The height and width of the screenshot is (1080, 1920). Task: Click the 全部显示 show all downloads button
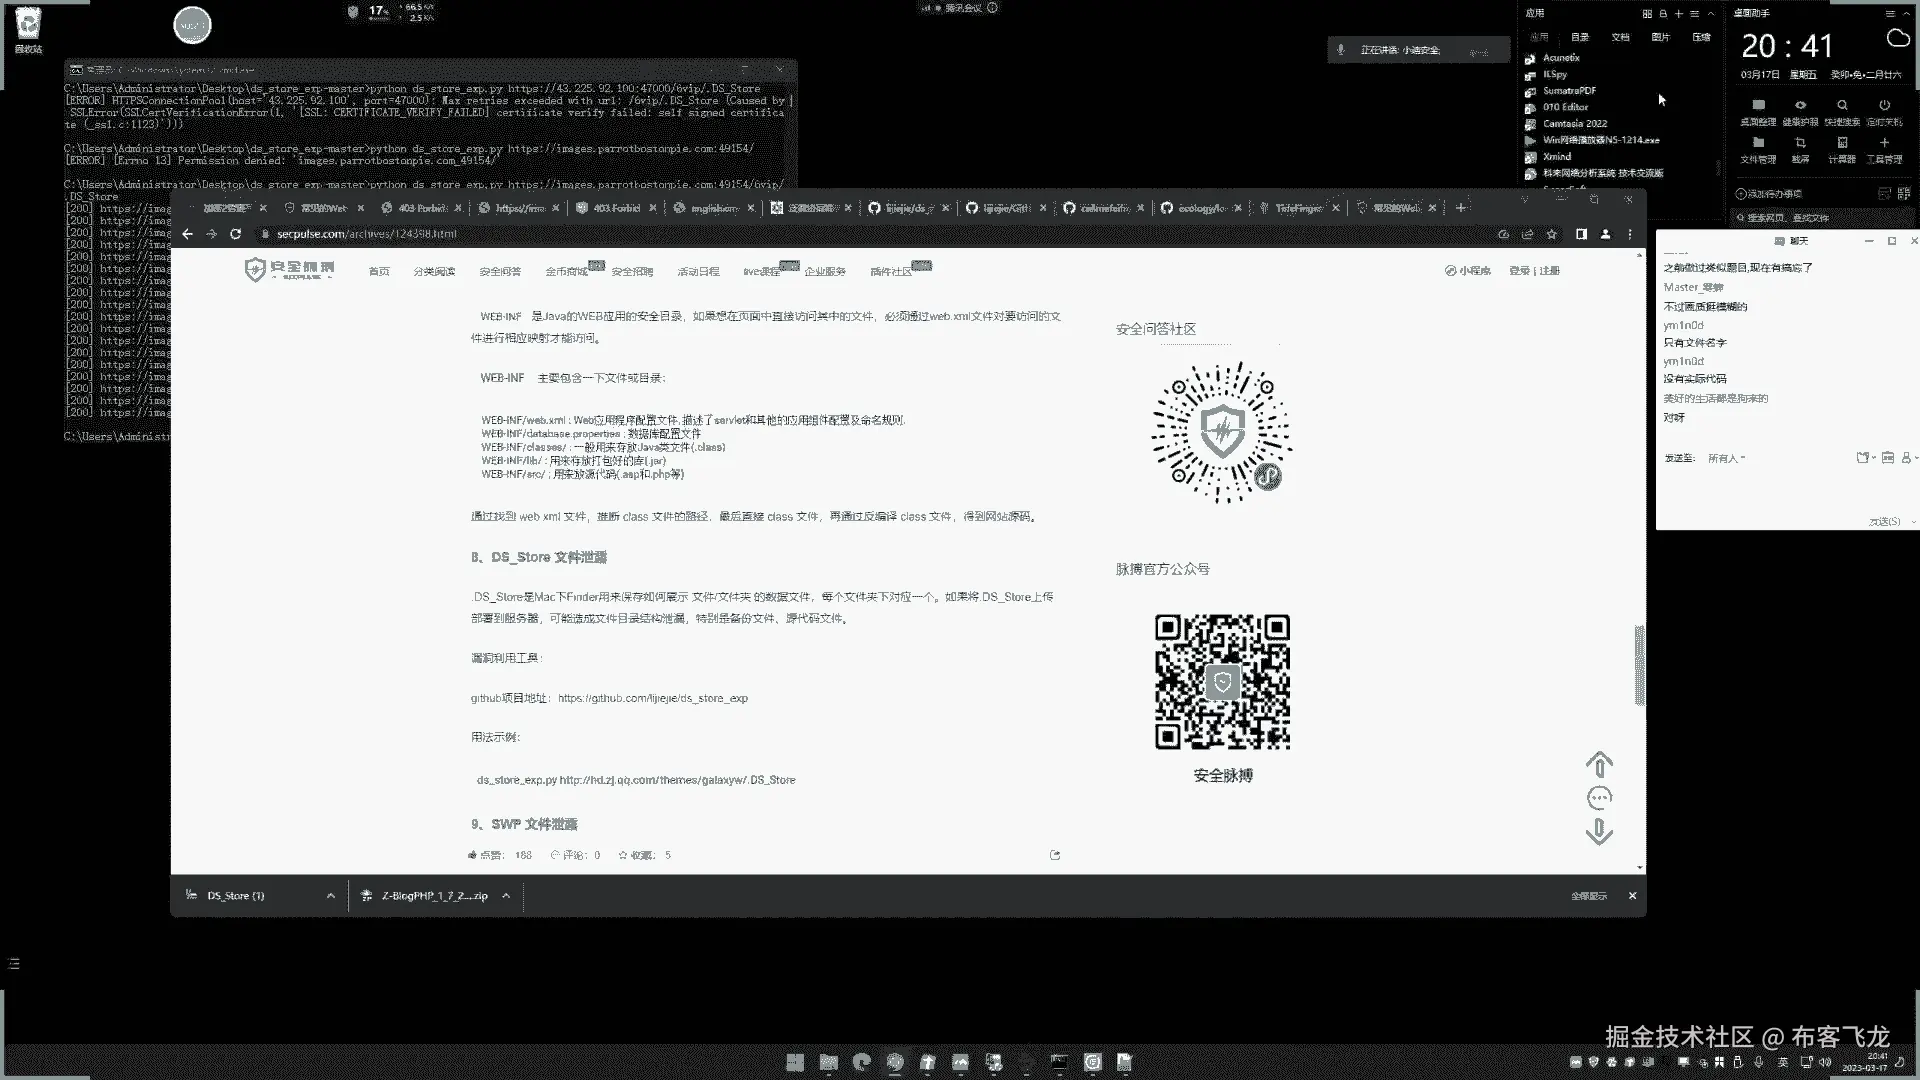pyautogui.click(x=1588, y=896)
